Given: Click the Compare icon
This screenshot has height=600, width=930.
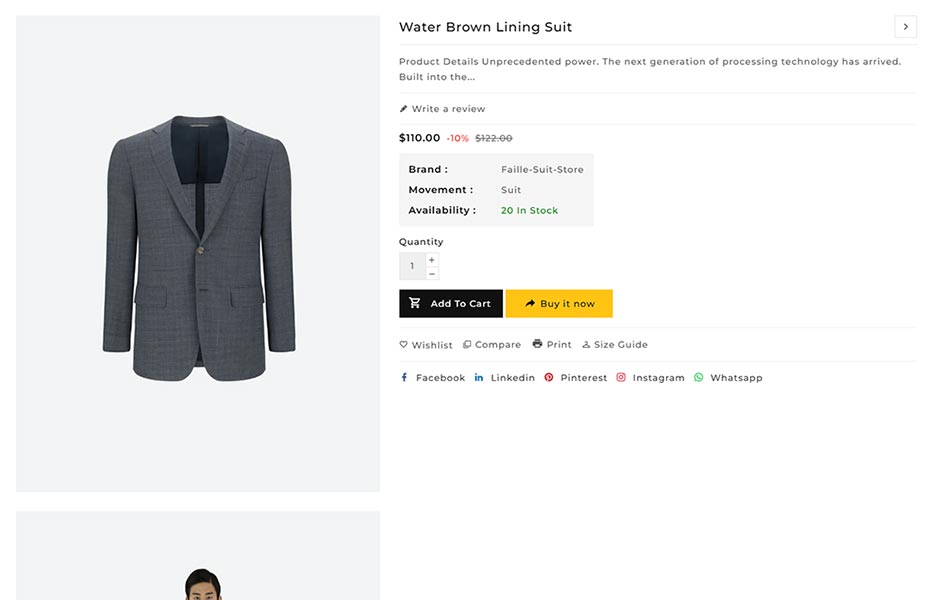Looking at the screenshot, I should pos(467,345).
